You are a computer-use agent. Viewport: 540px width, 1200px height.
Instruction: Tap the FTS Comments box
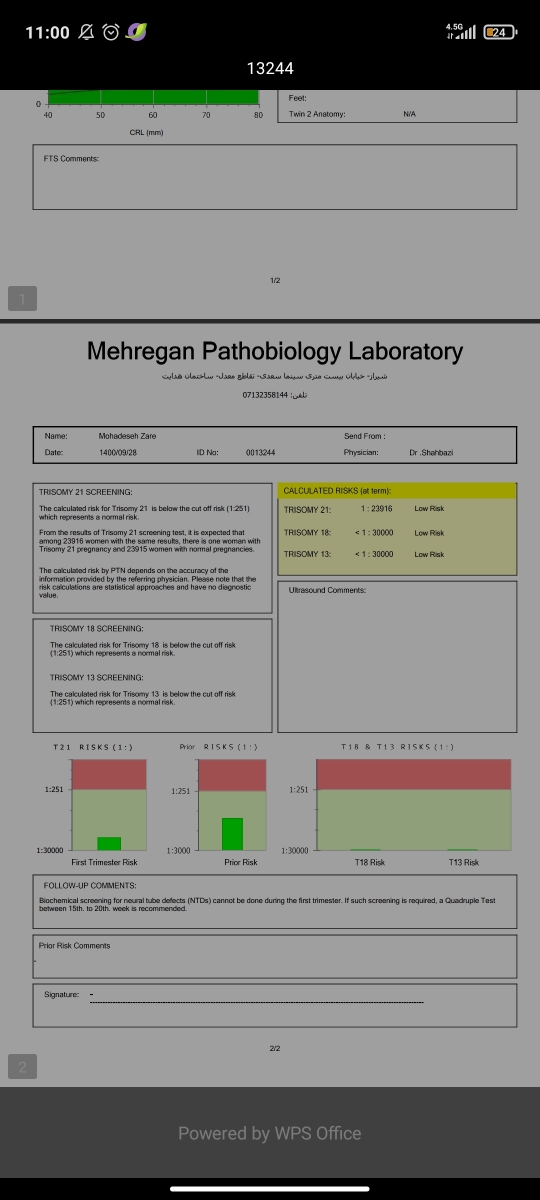276,177
